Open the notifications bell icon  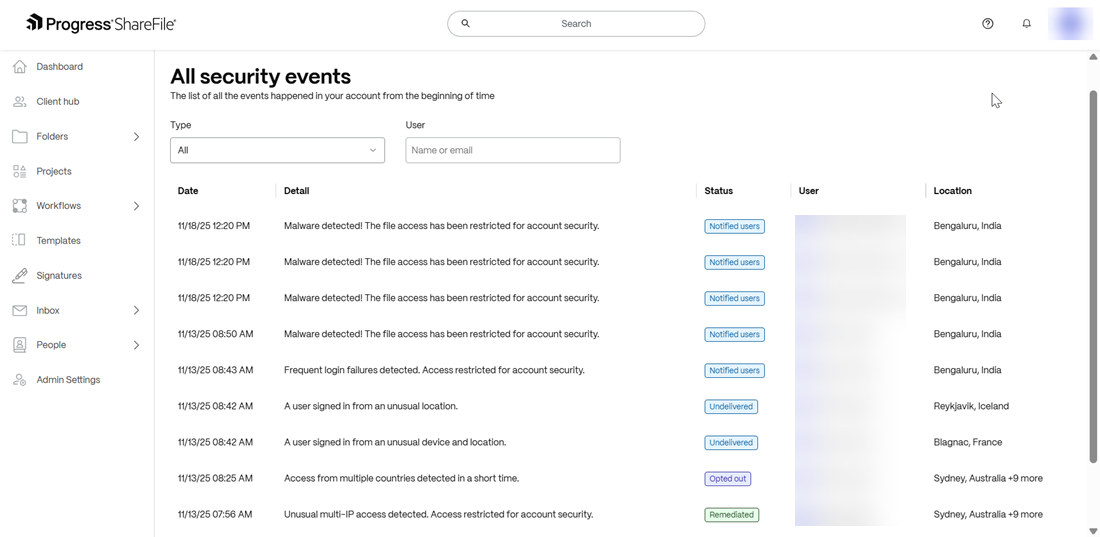click(1026, 23)
